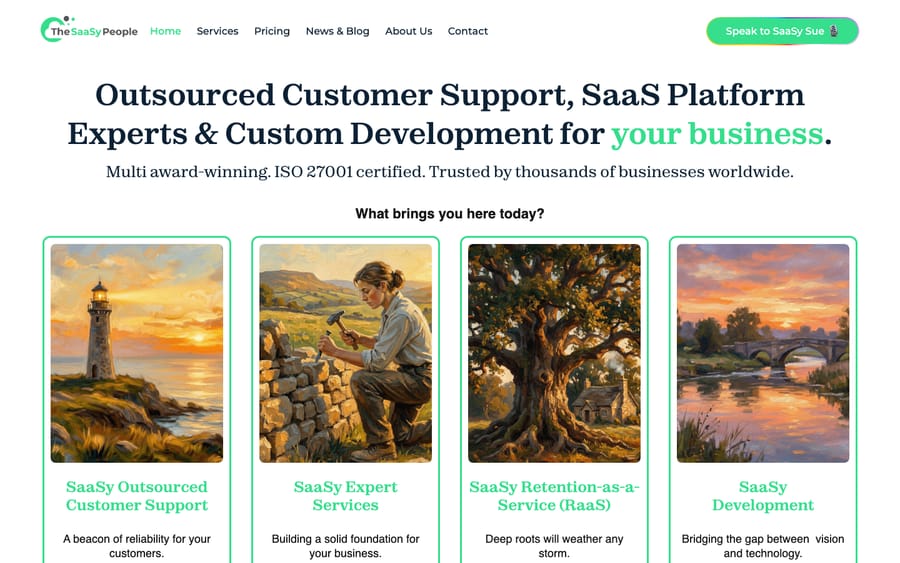Open the Home nav item
This screenshot has width=900, height=563.
pyautogui.click(x=165, y=31)
